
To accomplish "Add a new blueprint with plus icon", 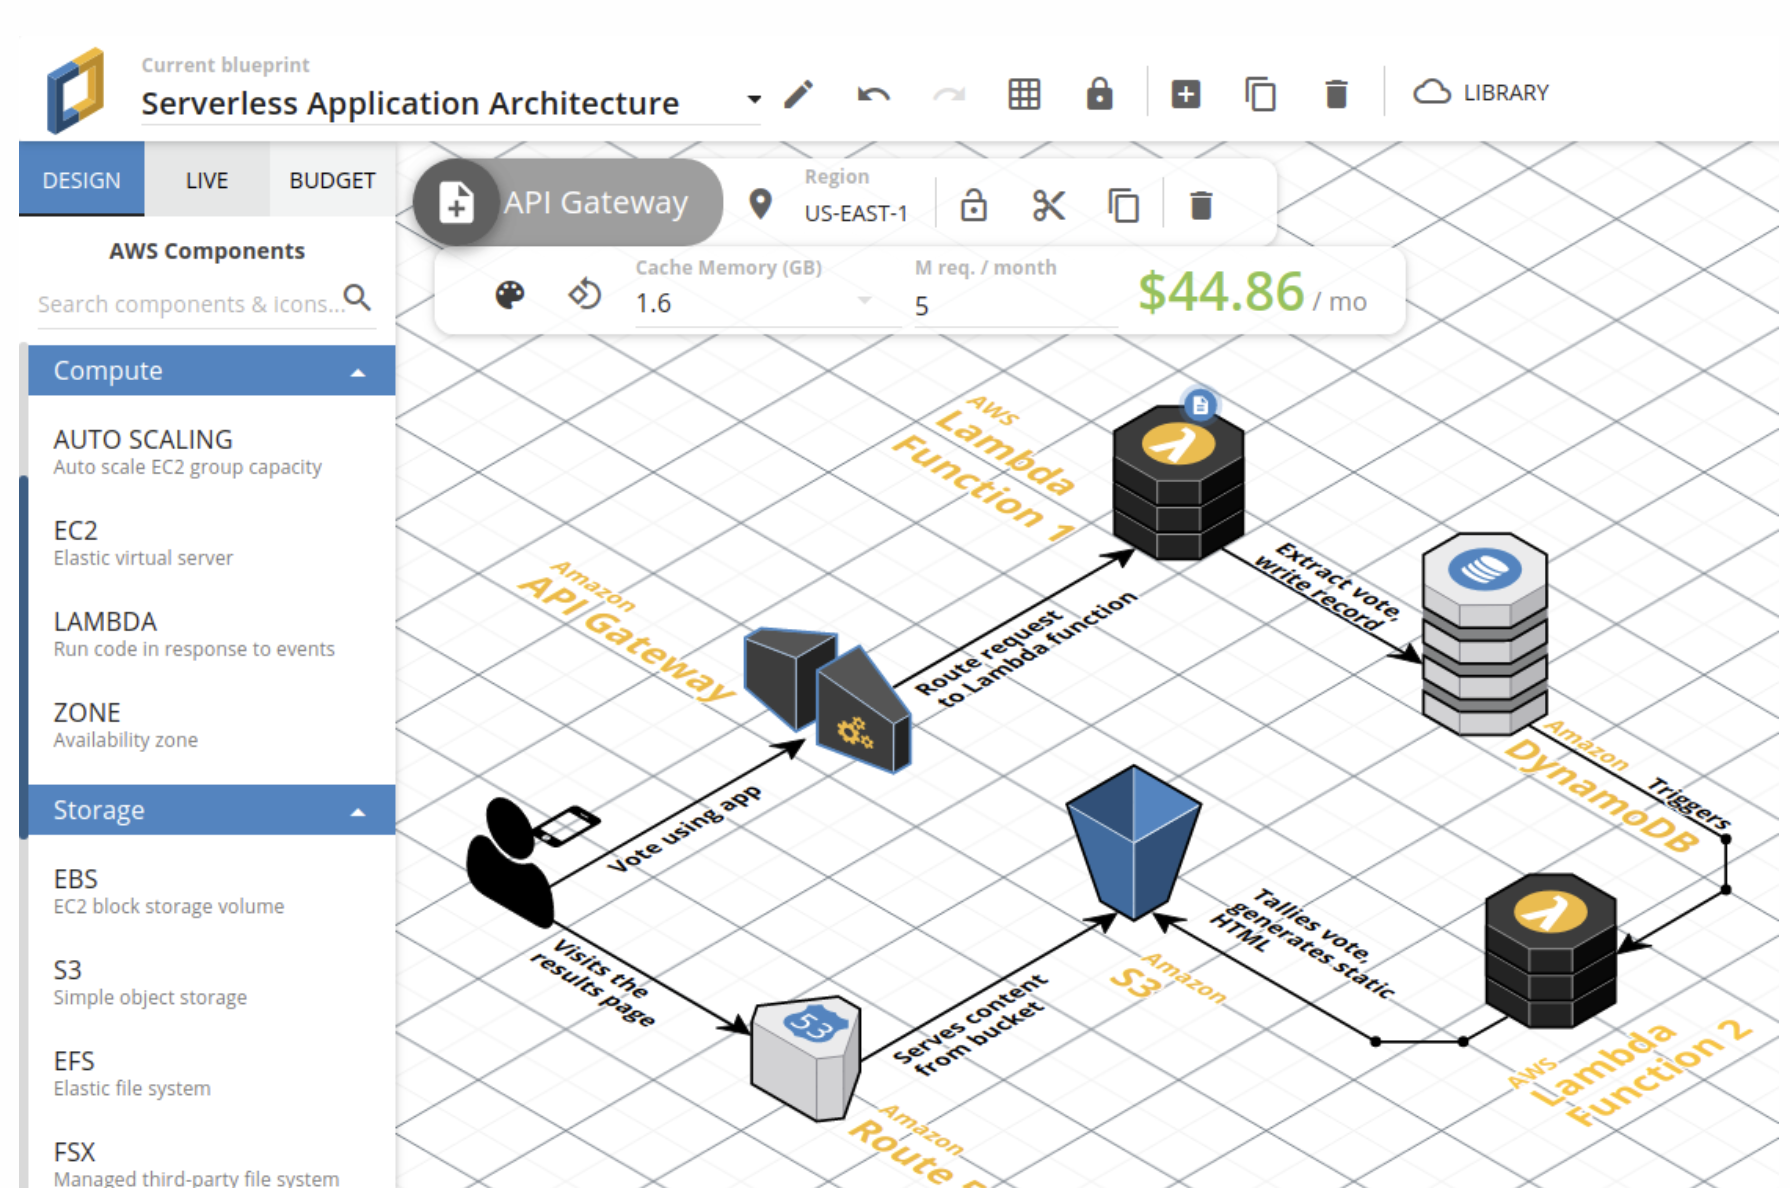I will [x=1185, y=94].
